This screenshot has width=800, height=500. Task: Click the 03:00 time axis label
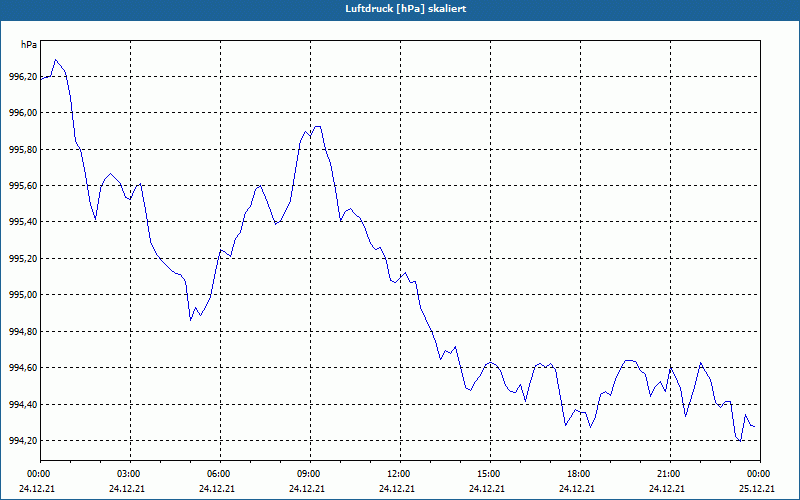tap(129, 474)
